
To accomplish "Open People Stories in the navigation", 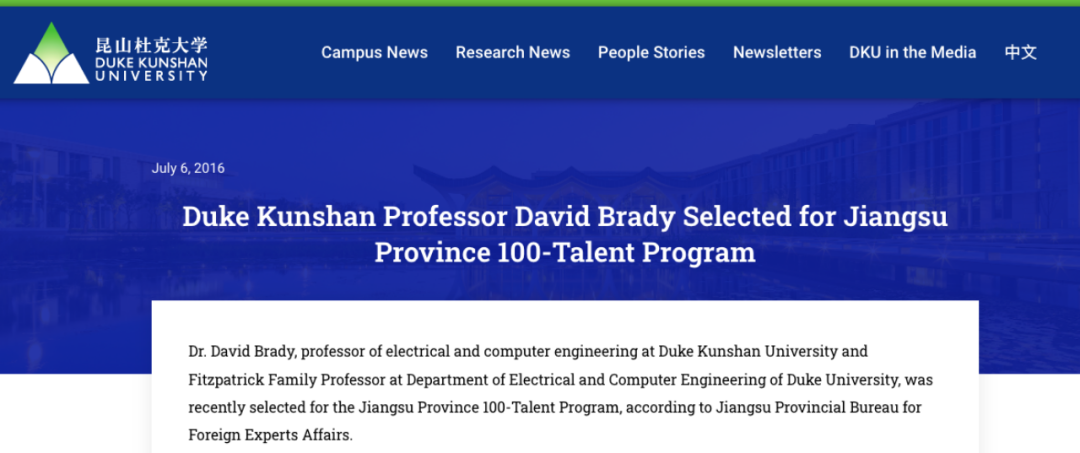I will 652,52.
